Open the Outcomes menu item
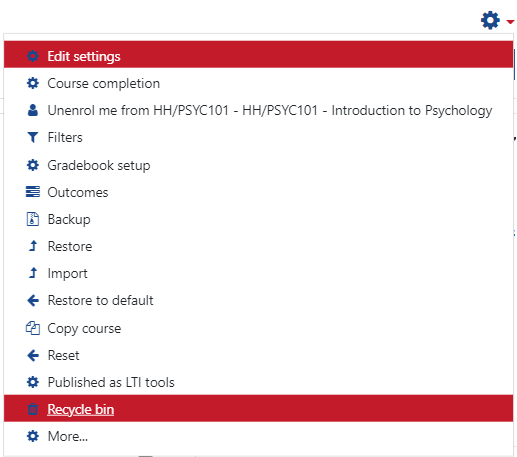 click(258, 192)
